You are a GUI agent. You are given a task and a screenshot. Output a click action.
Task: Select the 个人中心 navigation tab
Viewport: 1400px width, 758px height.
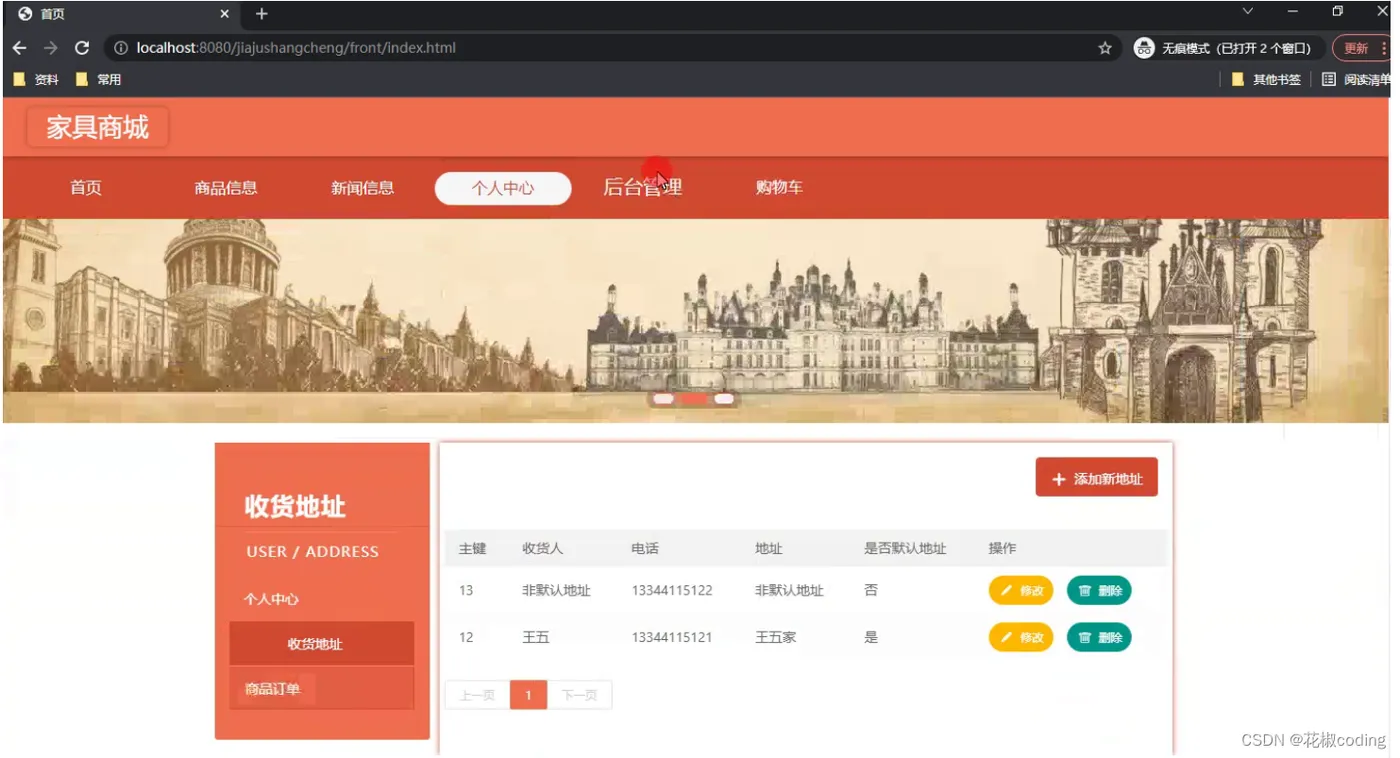point(503,188)
